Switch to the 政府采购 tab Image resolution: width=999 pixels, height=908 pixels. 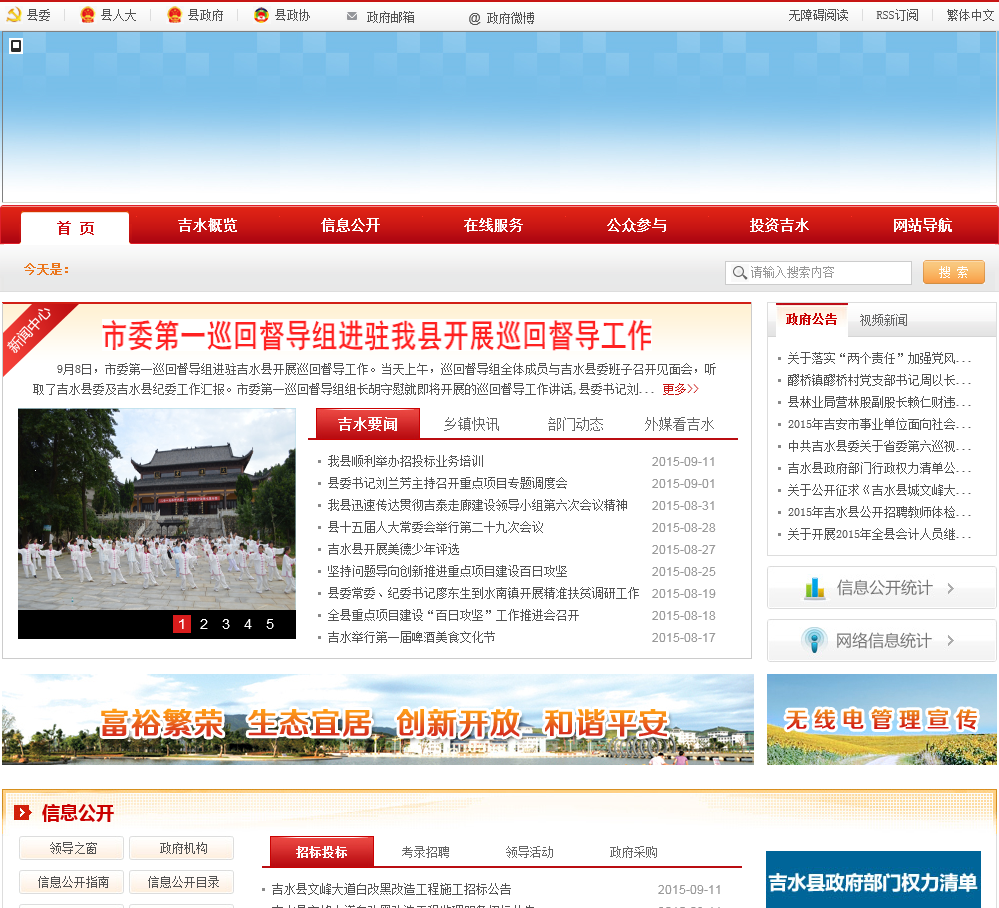click(633, 853)
